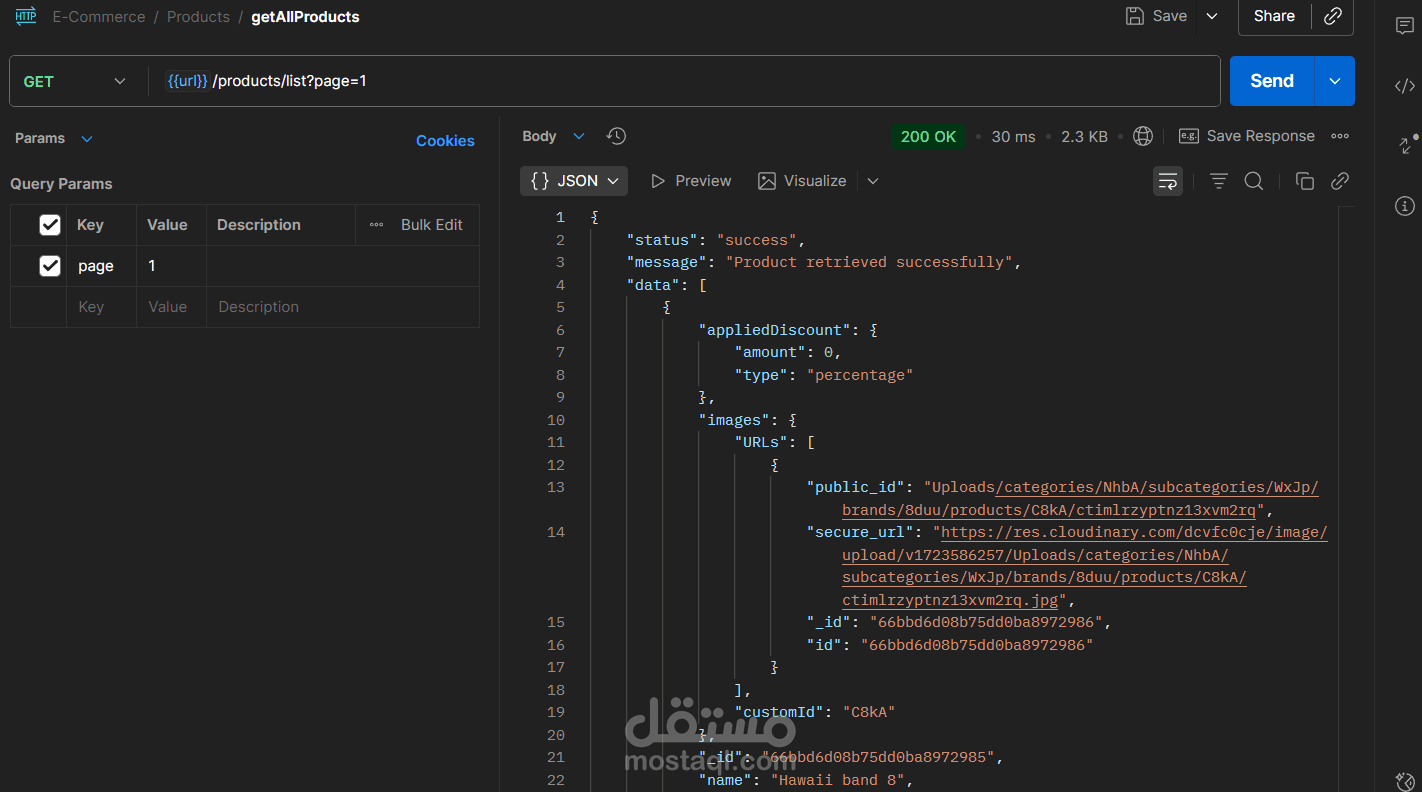The height and width of the screenshot is (792, 1422).
Task: Open the JSON format dropdown
Action: (574, 181)
